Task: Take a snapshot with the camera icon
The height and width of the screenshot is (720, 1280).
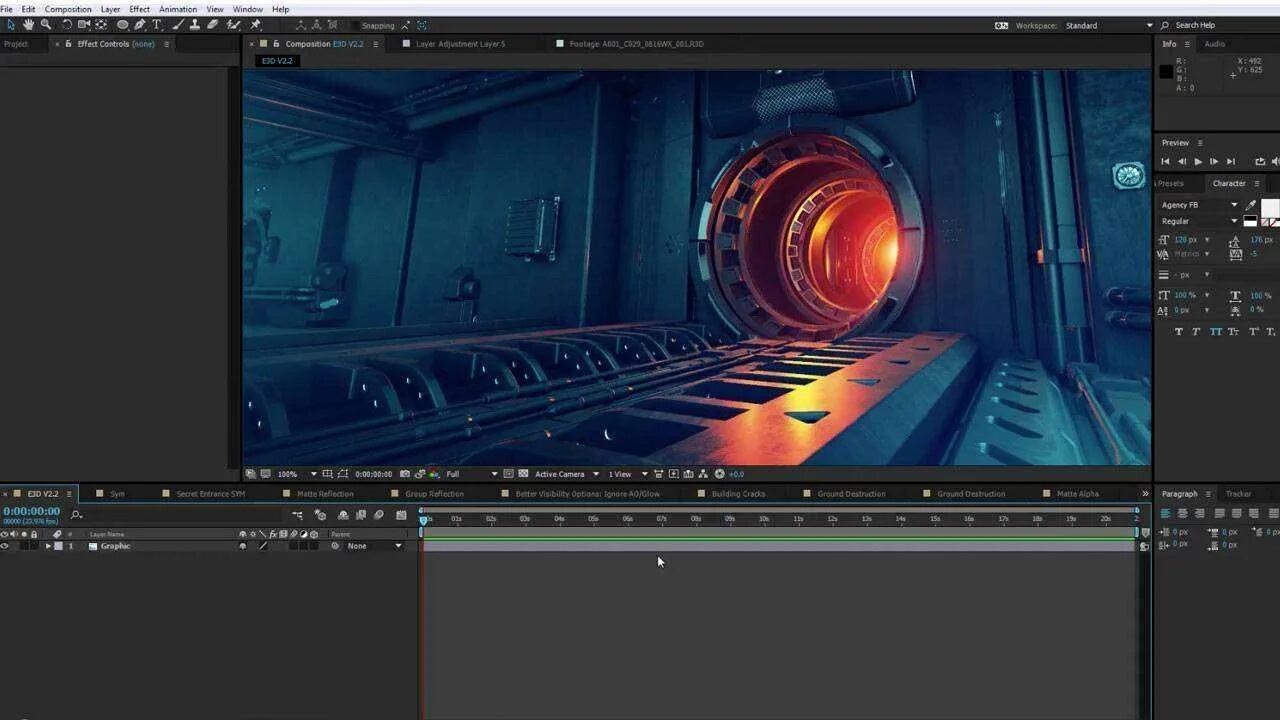Action: pyautogui.click(x=405, y=474)
